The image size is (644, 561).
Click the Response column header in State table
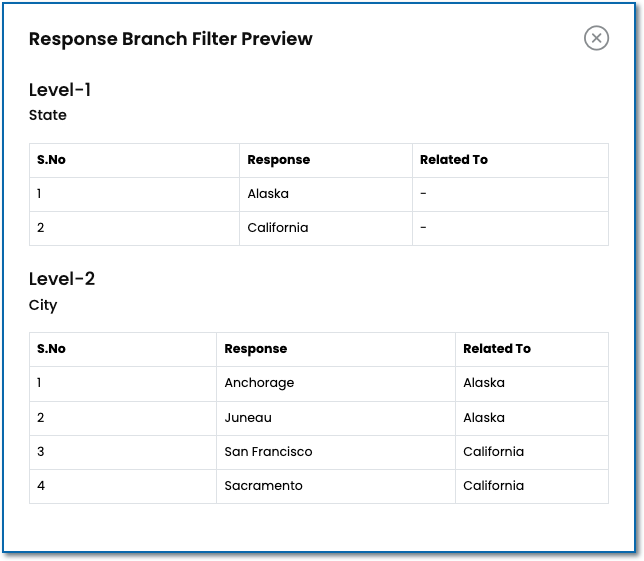(278, 160)
